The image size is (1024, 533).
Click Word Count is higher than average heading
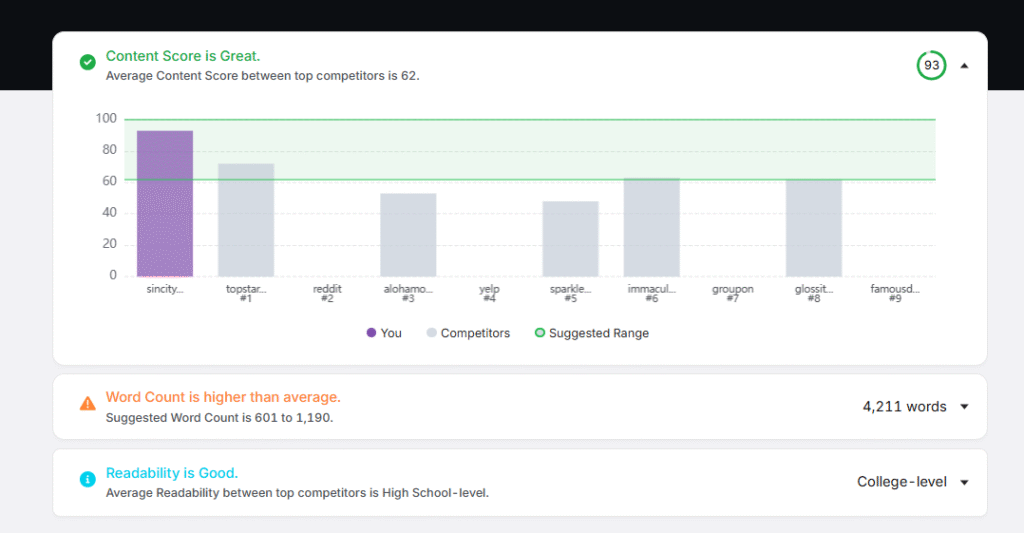[x=223, y=397]
